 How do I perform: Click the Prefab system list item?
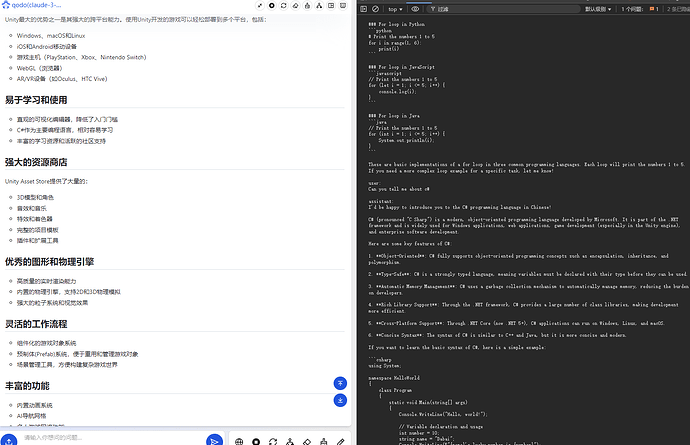tap(77, 354)
